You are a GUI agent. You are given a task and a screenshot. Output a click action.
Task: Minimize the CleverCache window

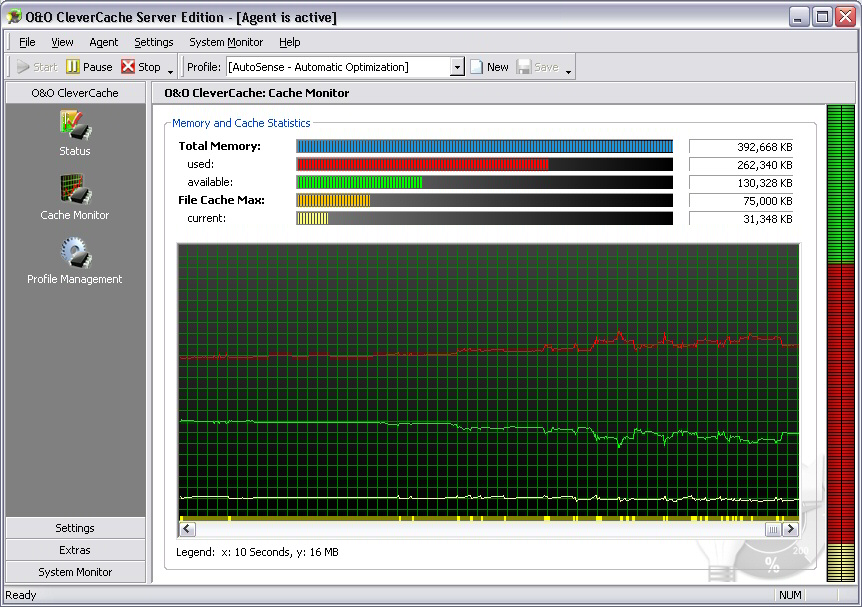[x=799, y=17]
